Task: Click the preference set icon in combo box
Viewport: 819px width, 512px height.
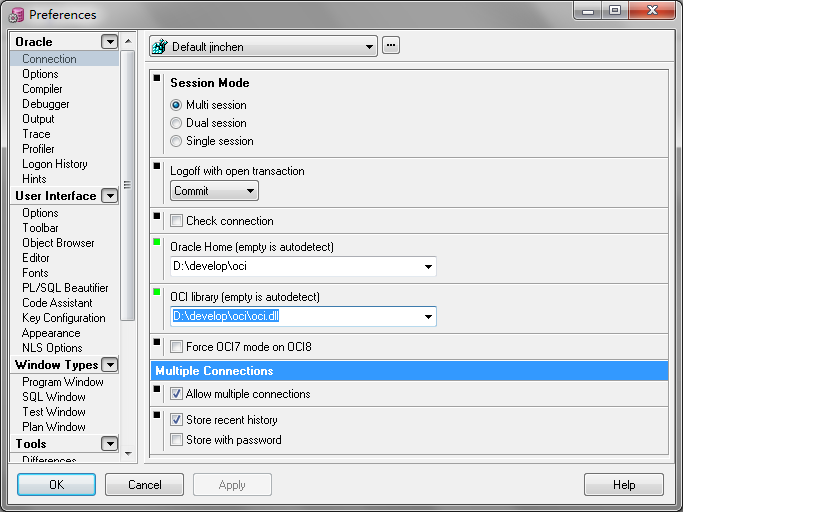Action: [159, 46]
